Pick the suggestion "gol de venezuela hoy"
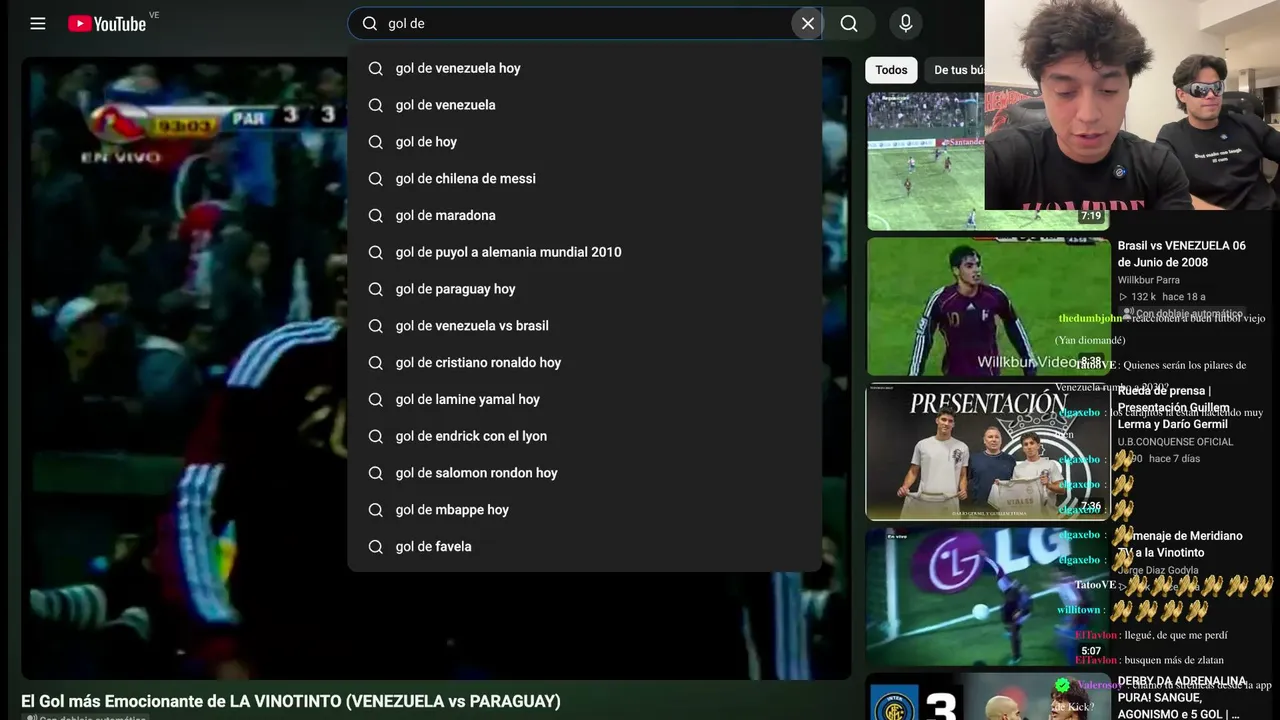This screenshot has width=1280, height=720. 585,68
